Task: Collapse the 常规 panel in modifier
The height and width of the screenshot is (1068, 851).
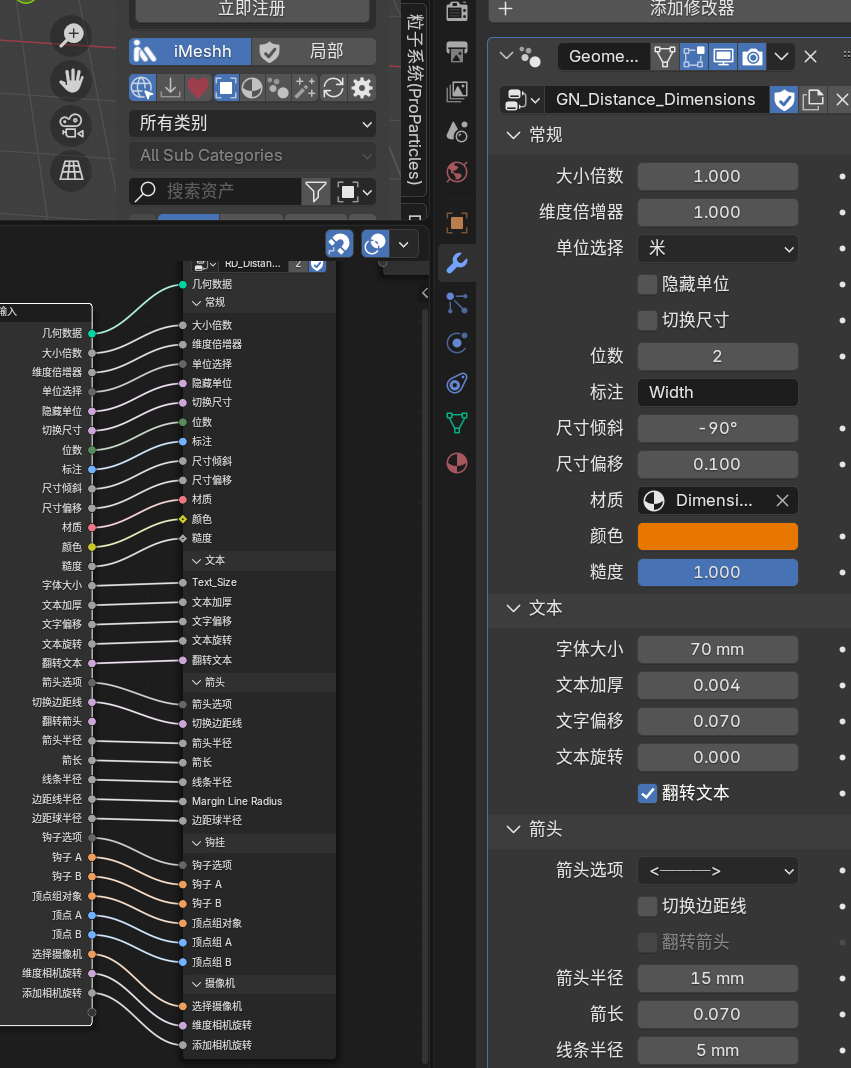Action: (514, 135)
